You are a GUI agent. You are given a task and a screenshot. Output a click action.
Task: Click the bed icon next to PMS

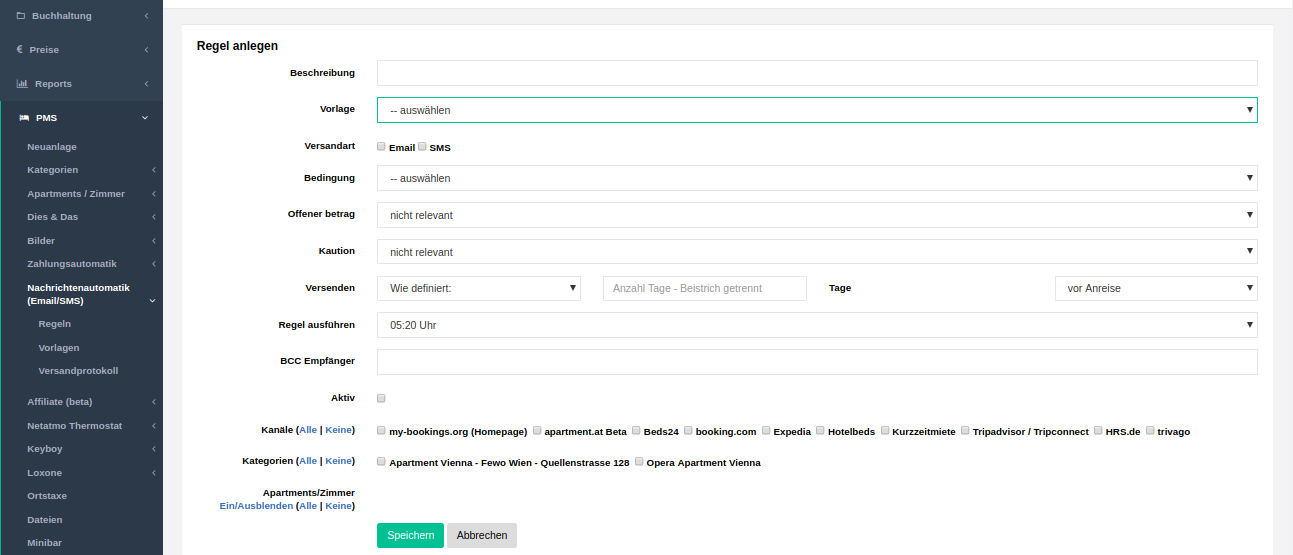(24, 117)
